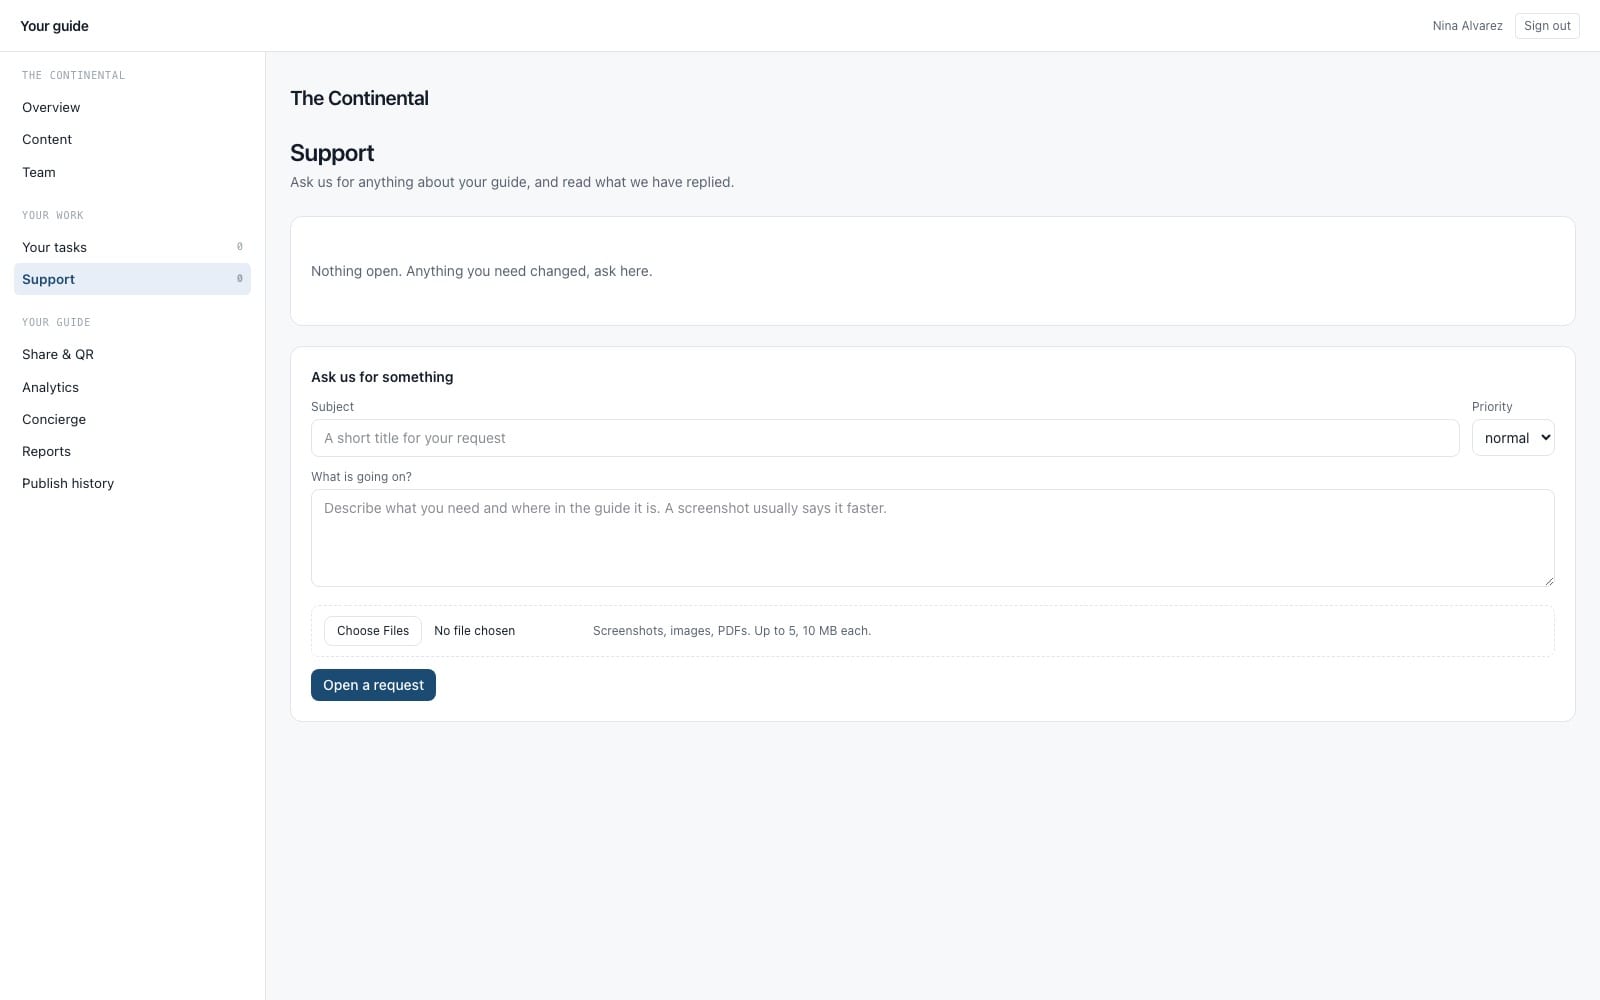1600x1000 pixels.
Task: Focus the Subject input field
Action: pyautogui.click(x=885, y=438)
